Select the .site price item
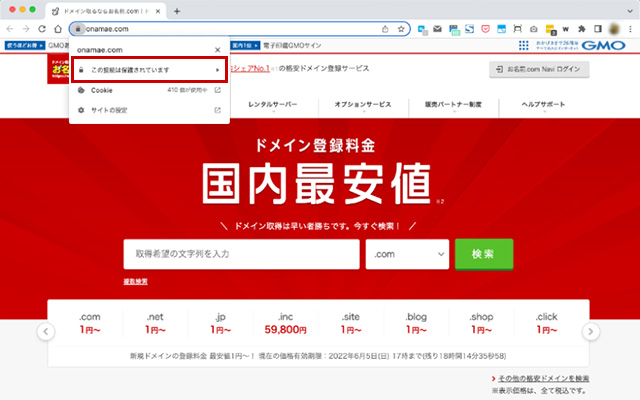 [x=351, y=323]
